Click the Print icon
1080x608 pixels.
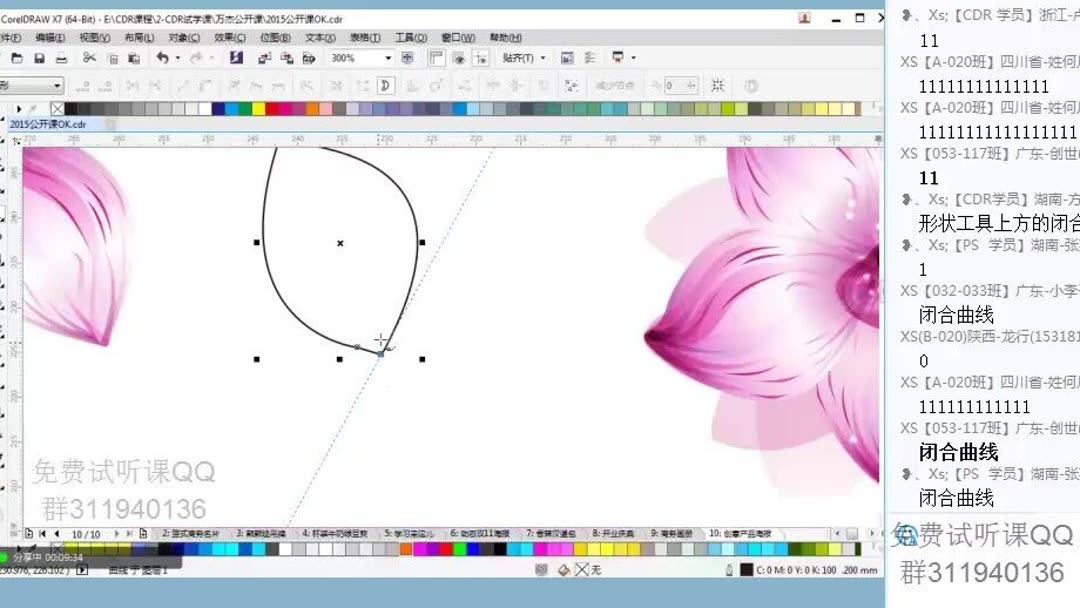coord(62,58)
